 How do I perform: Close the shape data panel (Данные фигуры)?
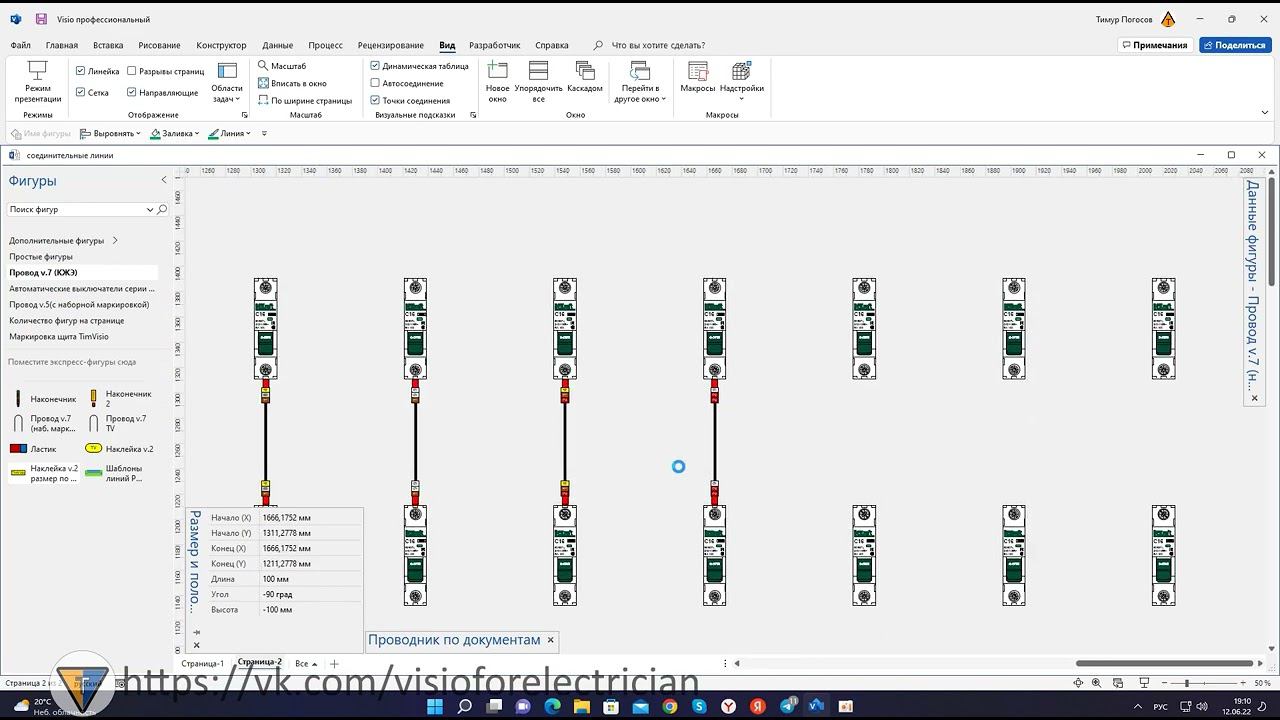coord(1255,398)
